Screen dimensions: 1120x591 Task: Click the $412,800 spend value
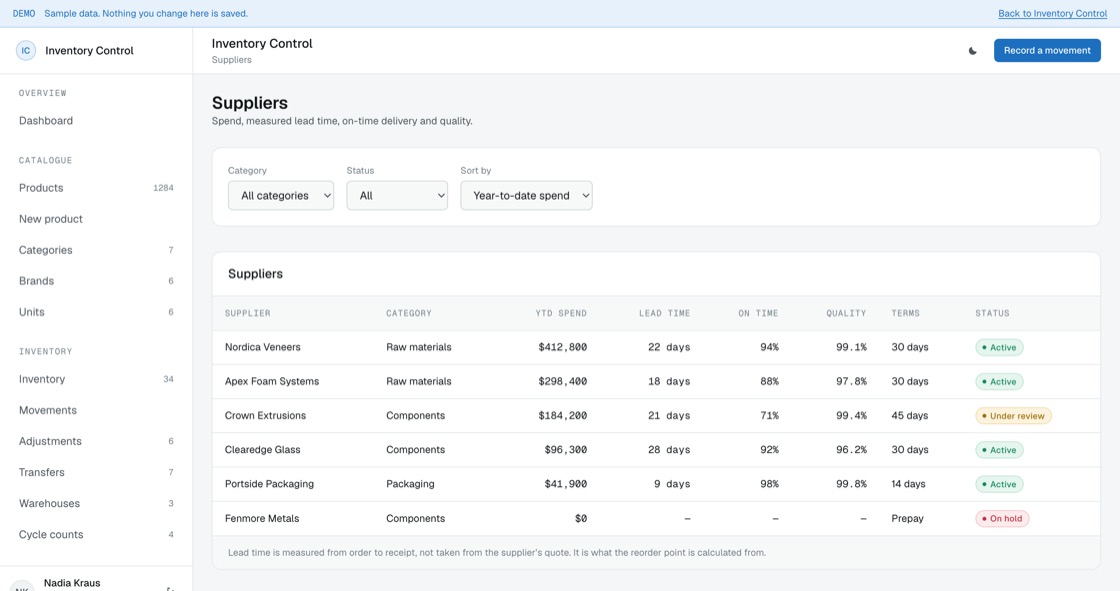562,347
